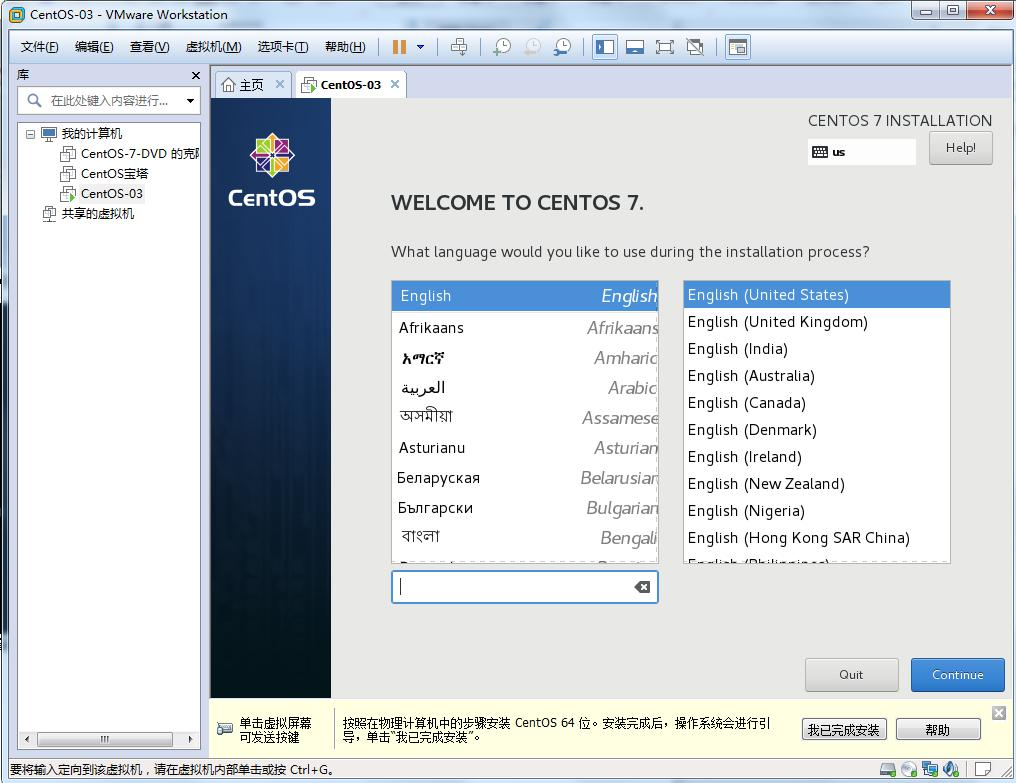
Task: Choose English (Australia) locale
Action: [x=816, y=376]
